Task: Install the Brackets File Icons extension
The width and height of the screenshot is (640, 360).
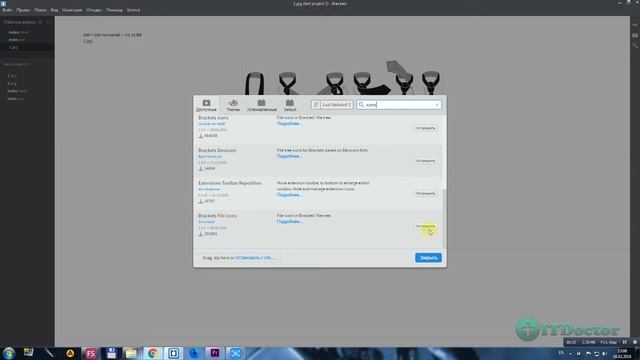Action: pos(425,226)
